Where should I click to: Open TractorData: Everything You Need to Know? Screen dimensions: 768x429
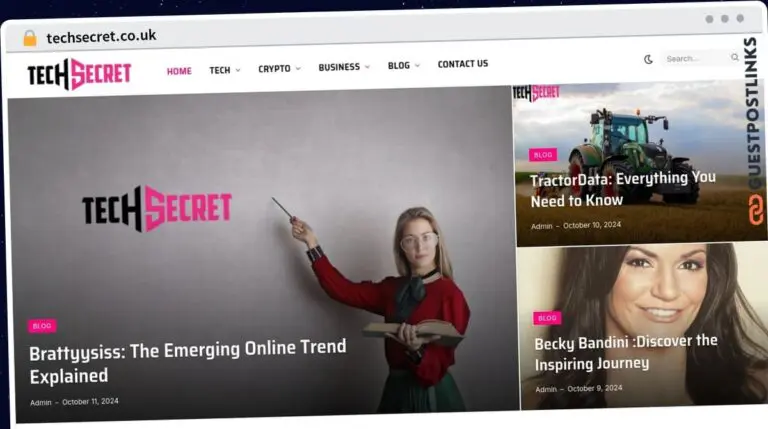click(623, 189)
